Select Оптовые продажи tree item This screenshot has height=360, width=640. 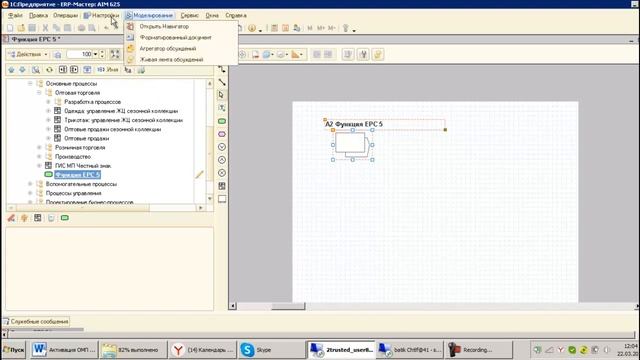87,138
